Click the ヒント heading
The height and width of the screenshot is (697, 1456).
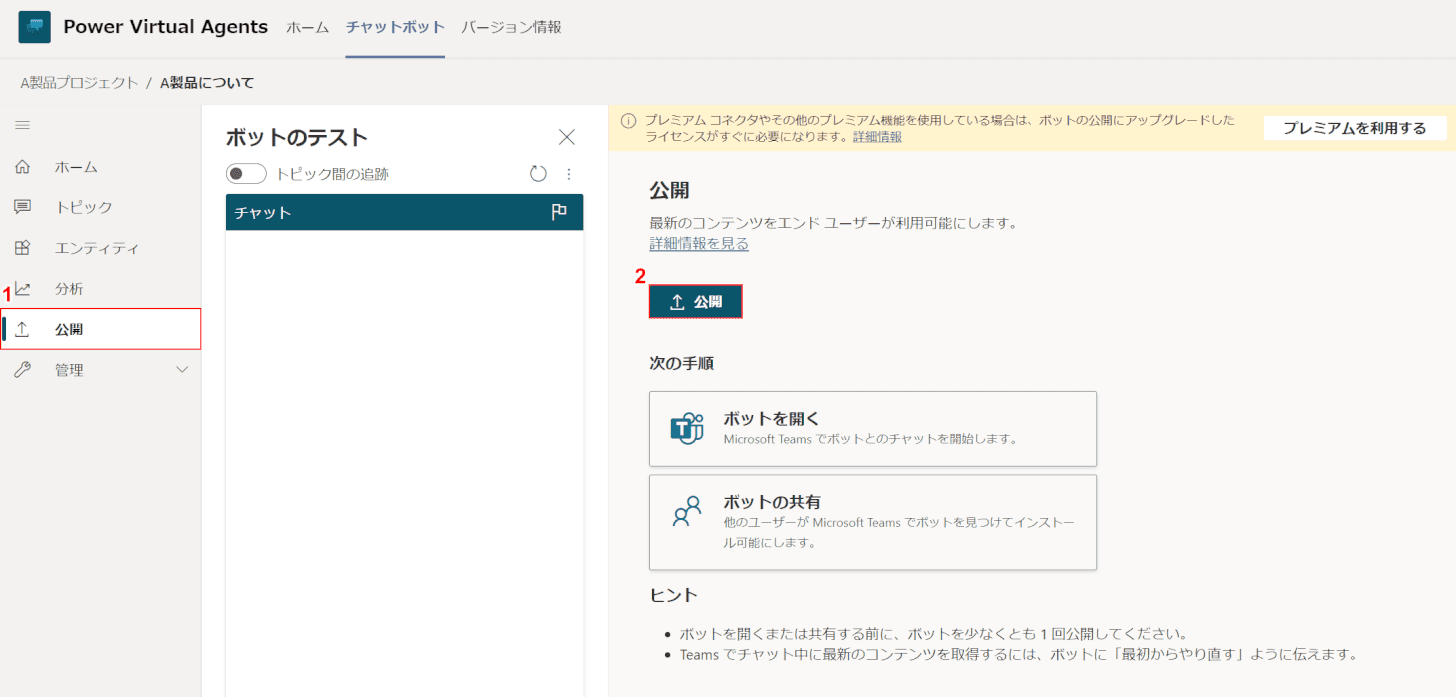tap(674, 595)
